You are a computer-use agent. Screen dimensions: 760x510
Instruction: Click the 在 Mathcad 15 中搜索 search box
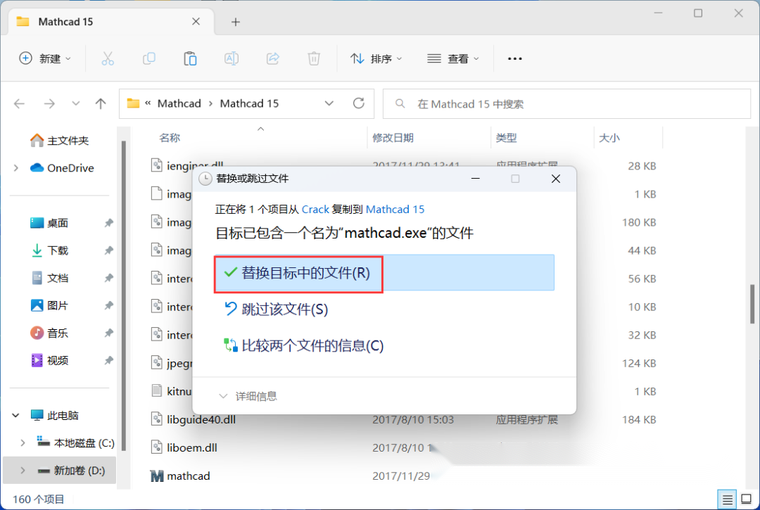(x=570, y=104)
